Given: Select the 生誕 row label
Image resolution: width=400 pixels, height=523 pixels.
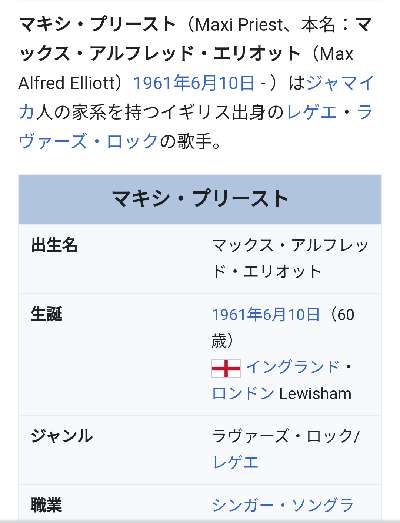Looking at the screenshot, I should (46, 314).
